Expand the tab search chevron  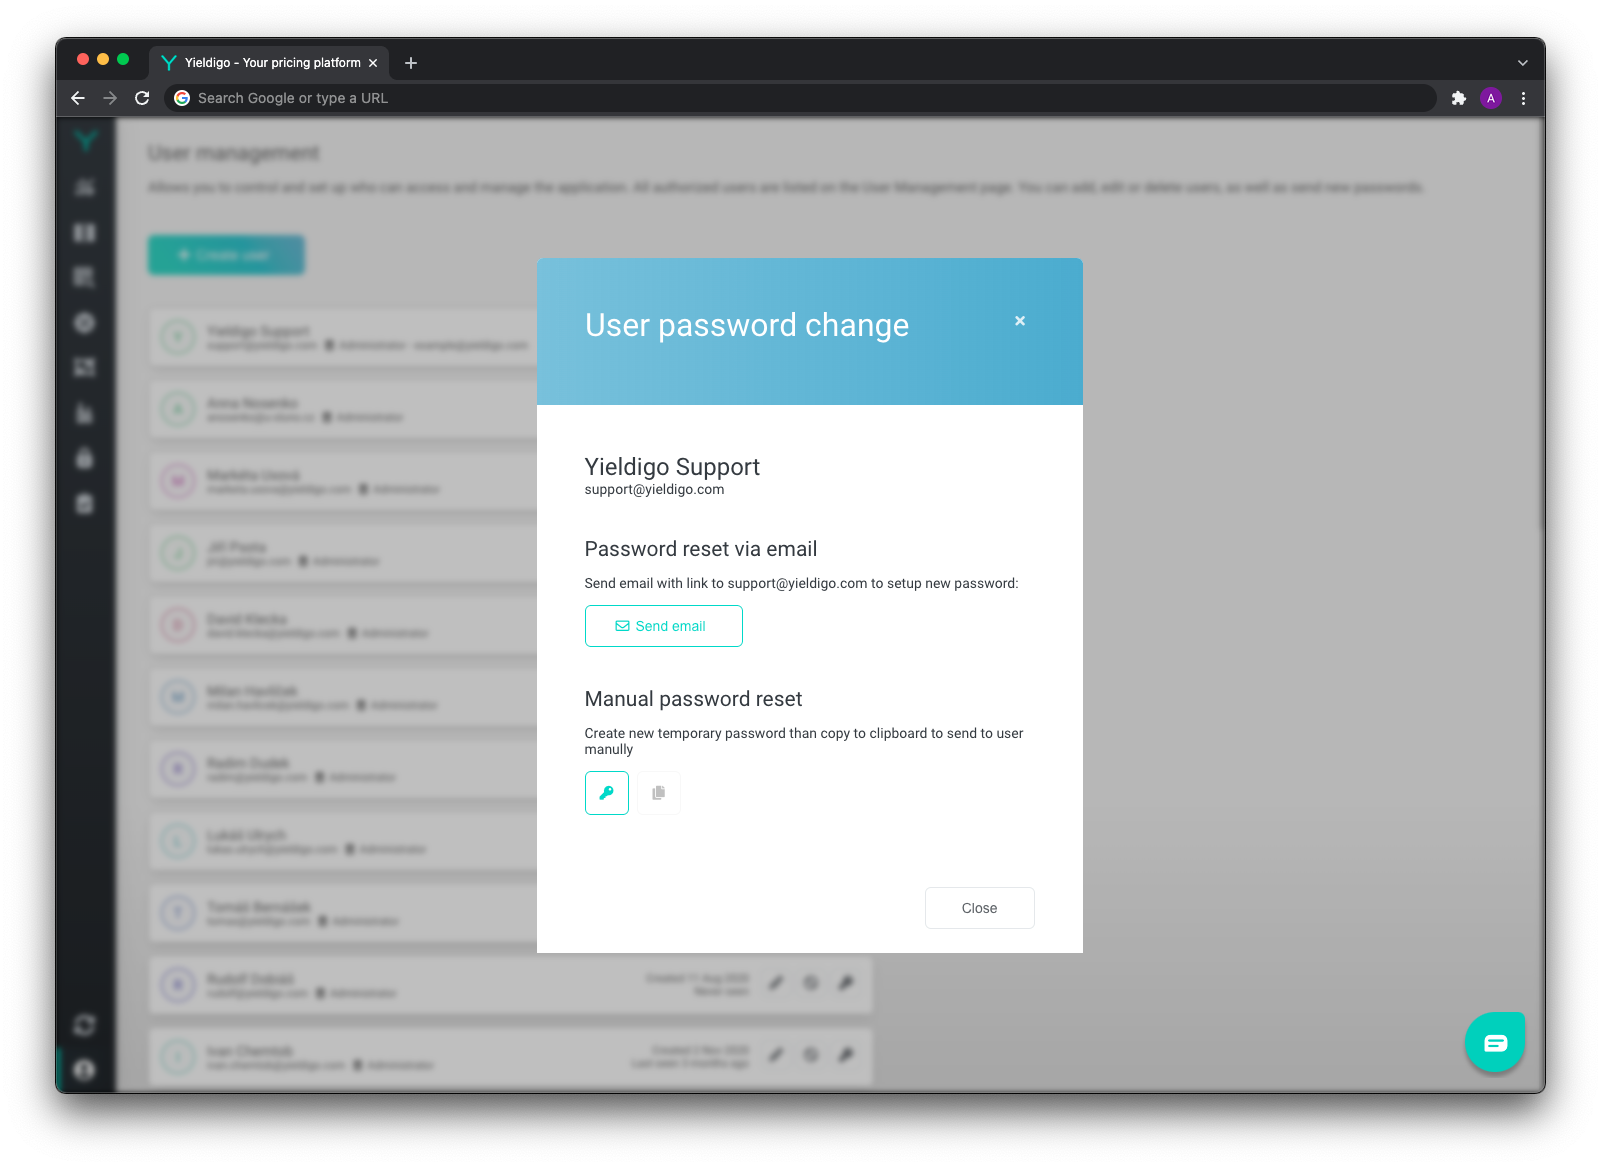[1522, 63]
